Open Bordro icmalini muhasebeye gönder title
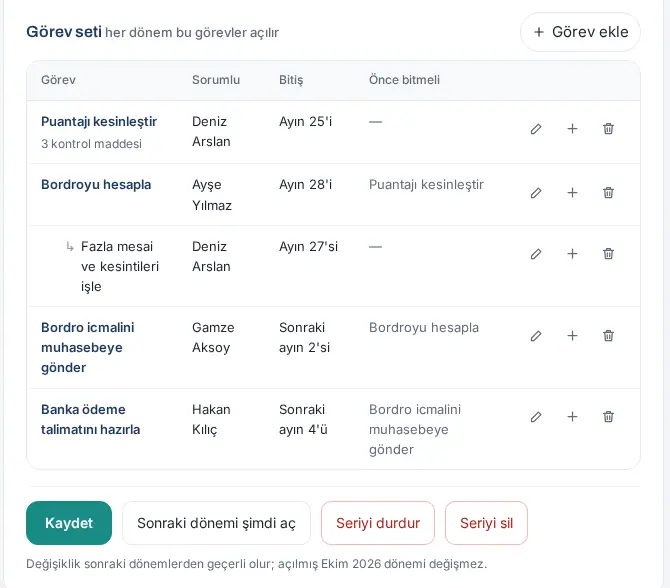Image resolution: width=670 pixels, height=588 pixels. pos(88,347)
